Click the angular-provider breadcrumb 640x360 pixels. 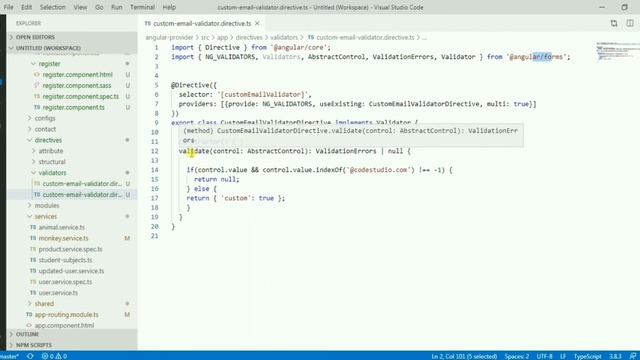[x=169, y=38]
